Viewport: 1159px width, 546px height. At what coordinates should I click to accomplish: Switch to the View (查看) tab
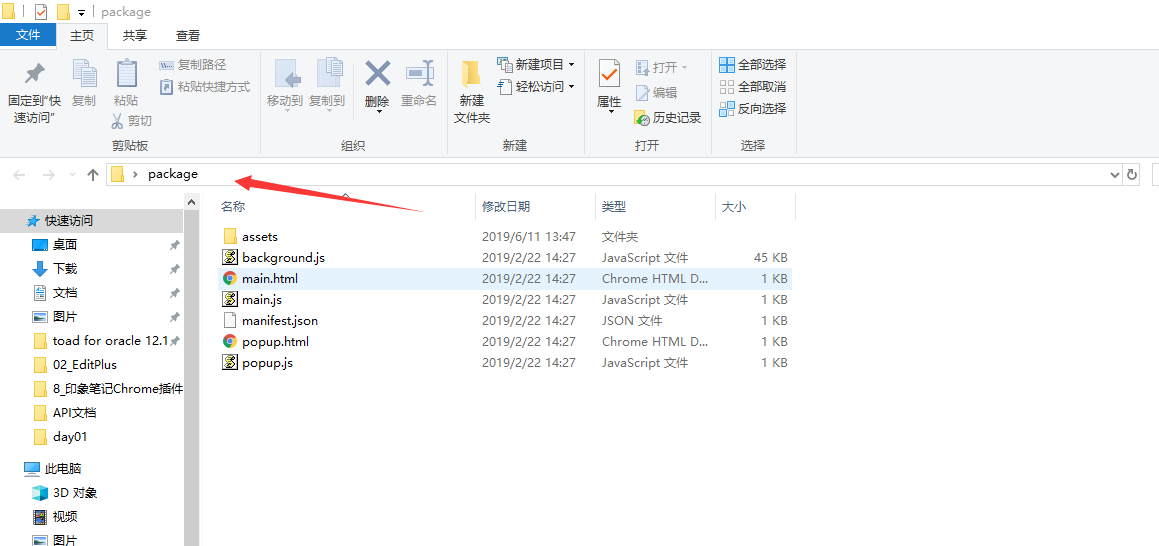click(188, 35)
